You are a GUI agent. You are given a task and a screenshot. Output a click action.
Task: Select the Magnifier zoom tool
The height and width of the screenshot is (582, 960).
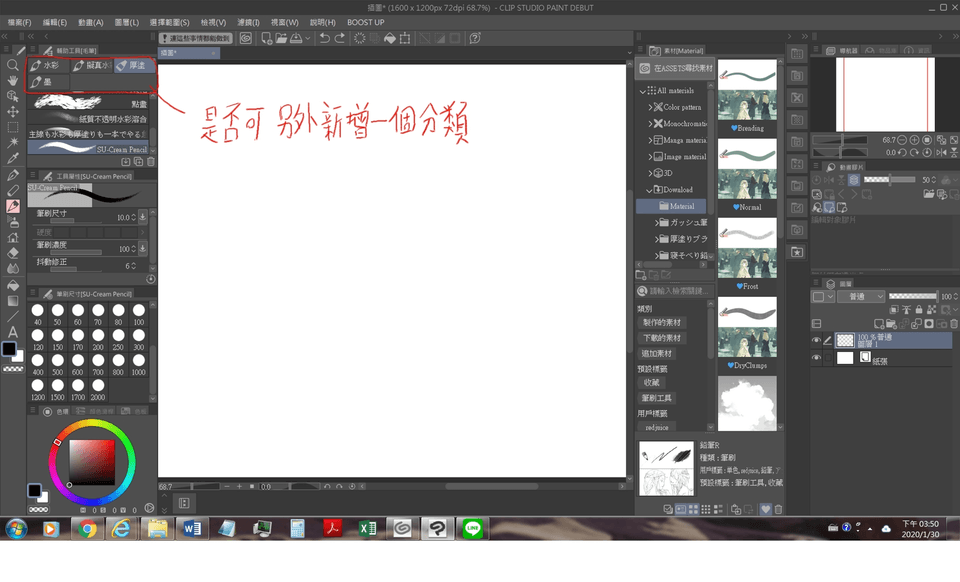click(x=12, y=64)
